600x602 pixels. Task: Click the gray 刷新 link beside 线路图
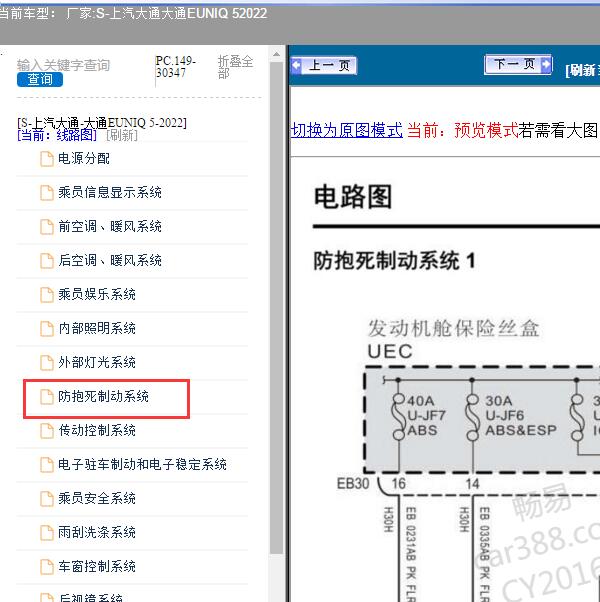(x=122, y=135)
